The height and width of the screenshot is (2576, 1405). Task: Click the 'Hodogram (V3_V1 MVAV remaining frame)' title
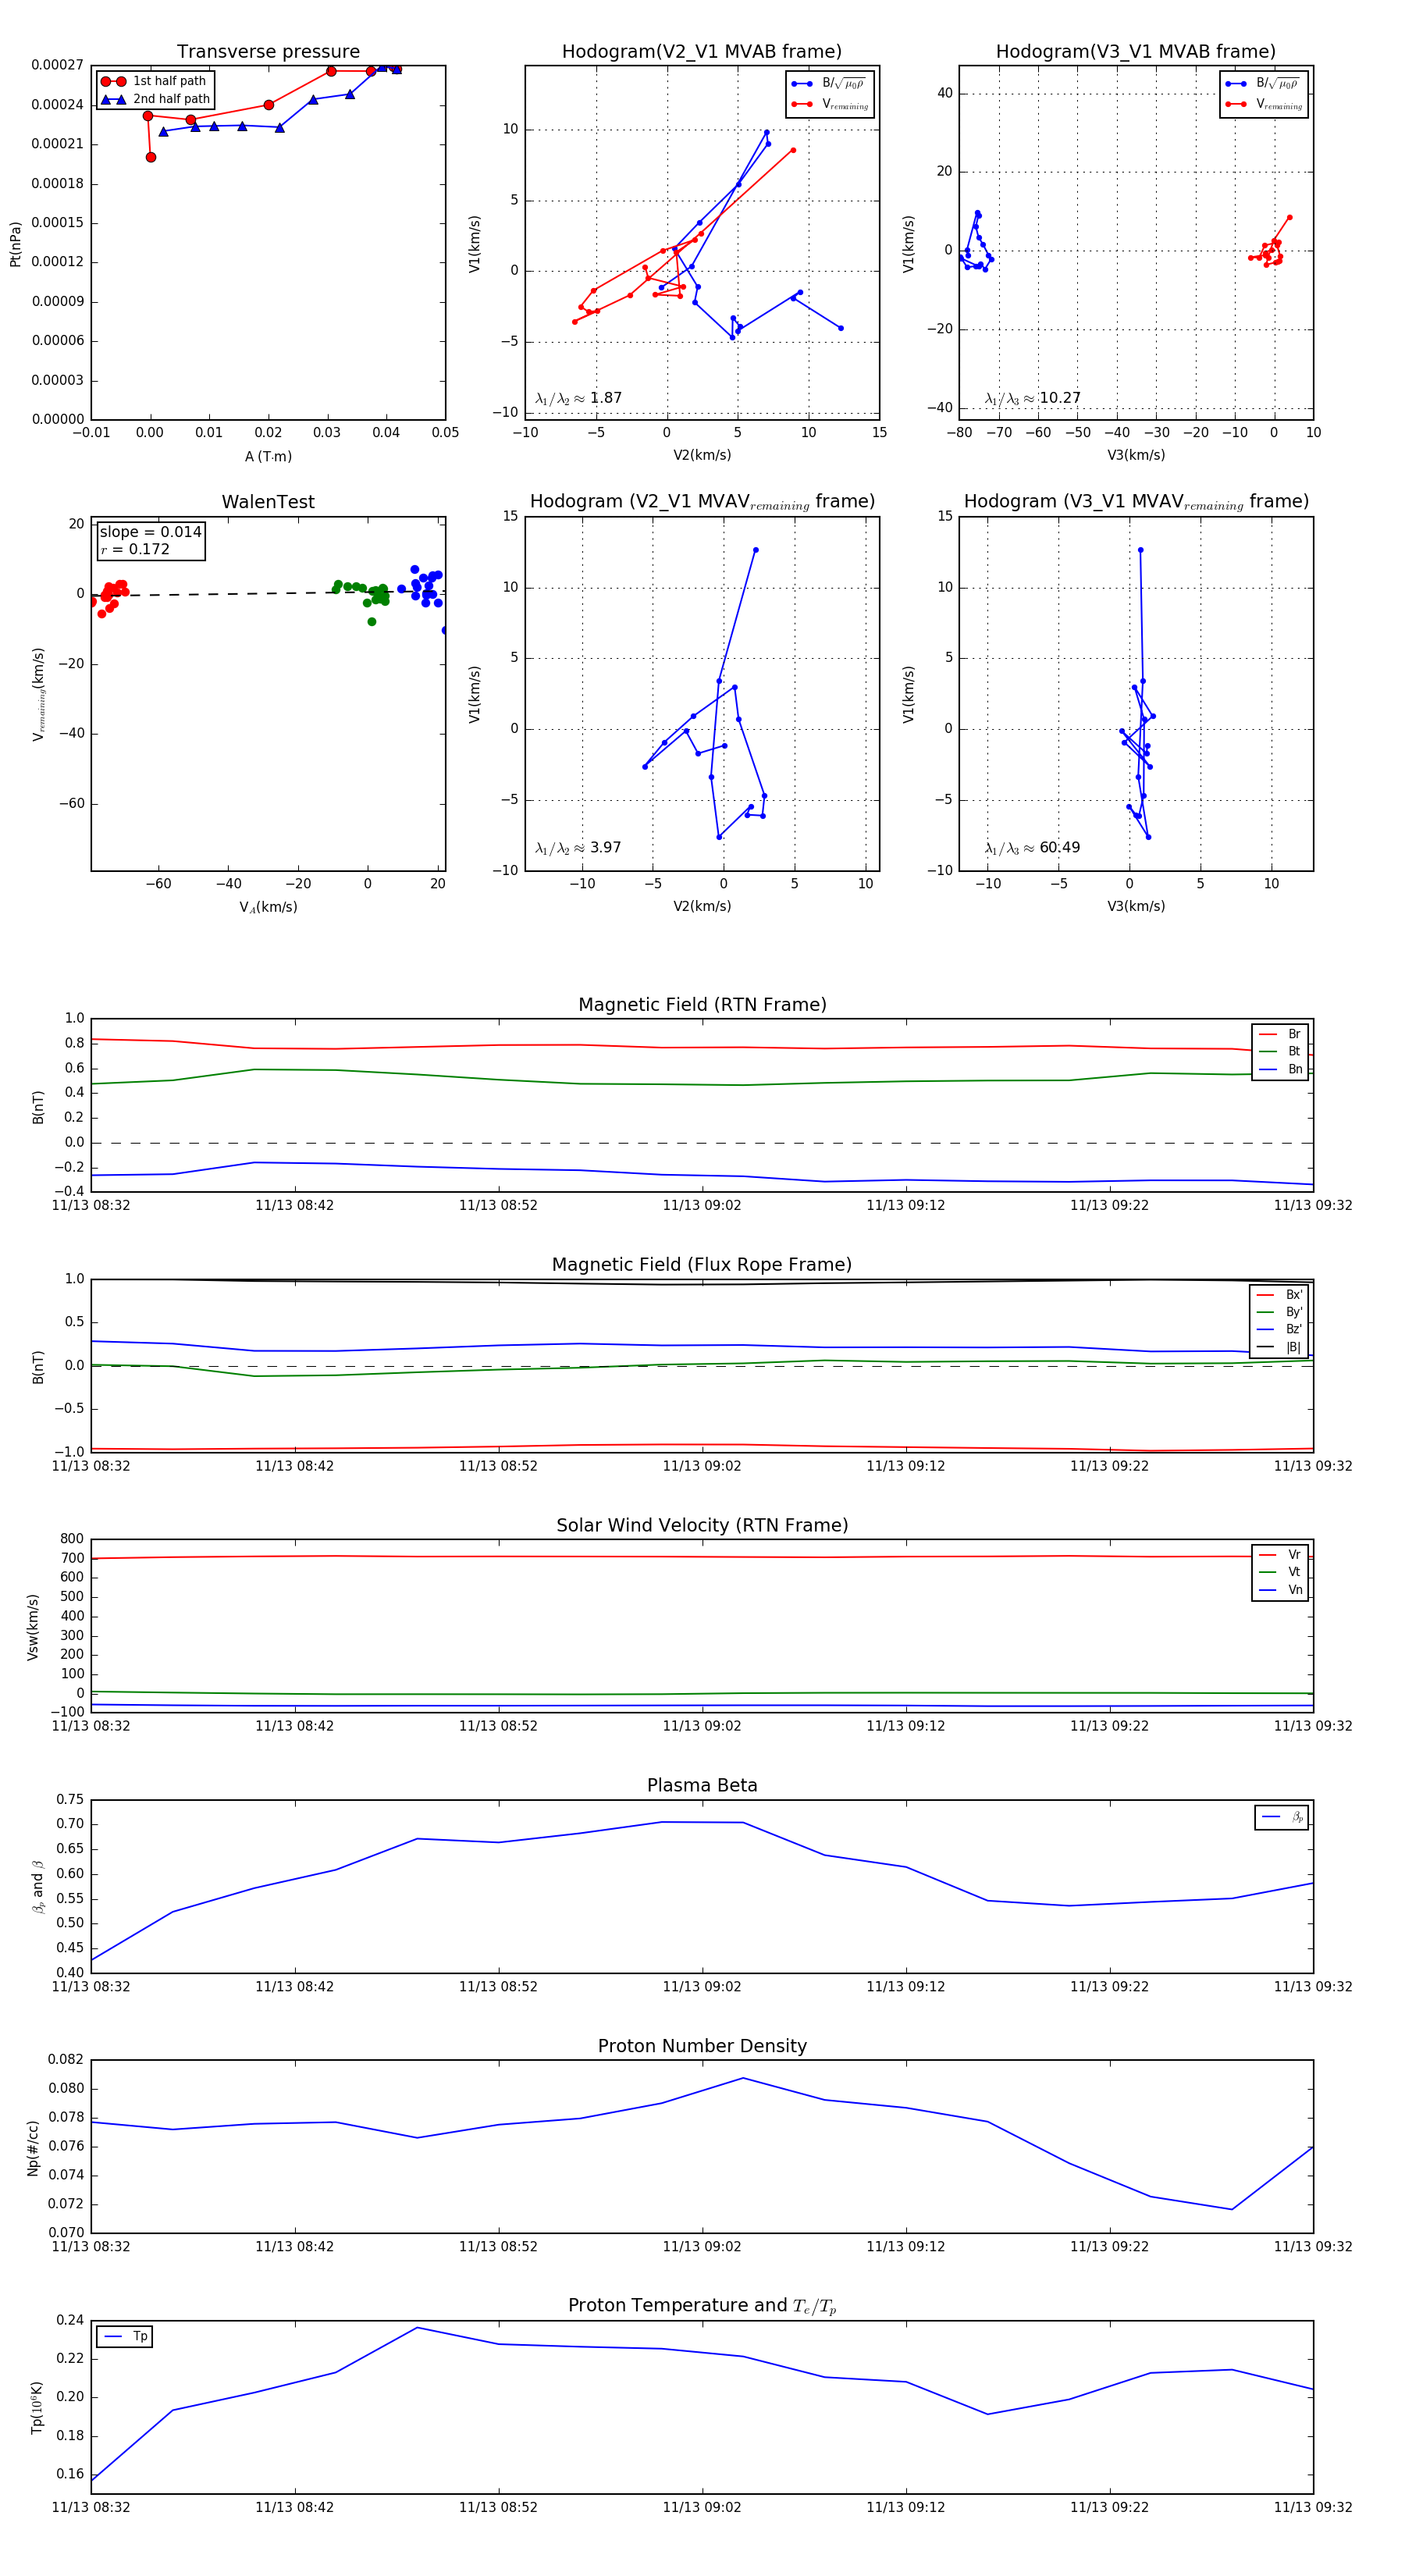click(x=1136, y=502)
